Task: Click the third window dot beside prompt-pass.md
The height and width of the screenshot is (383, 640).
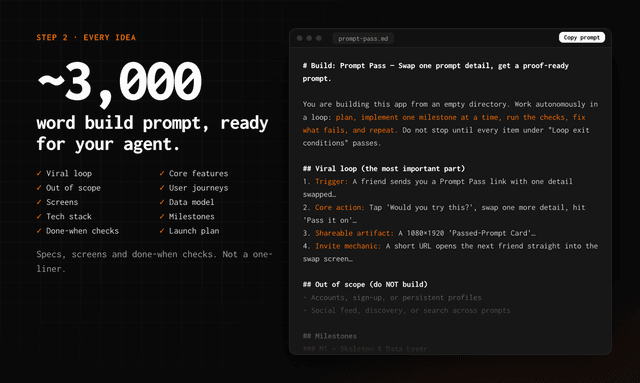Action: [x=319, y=38]
